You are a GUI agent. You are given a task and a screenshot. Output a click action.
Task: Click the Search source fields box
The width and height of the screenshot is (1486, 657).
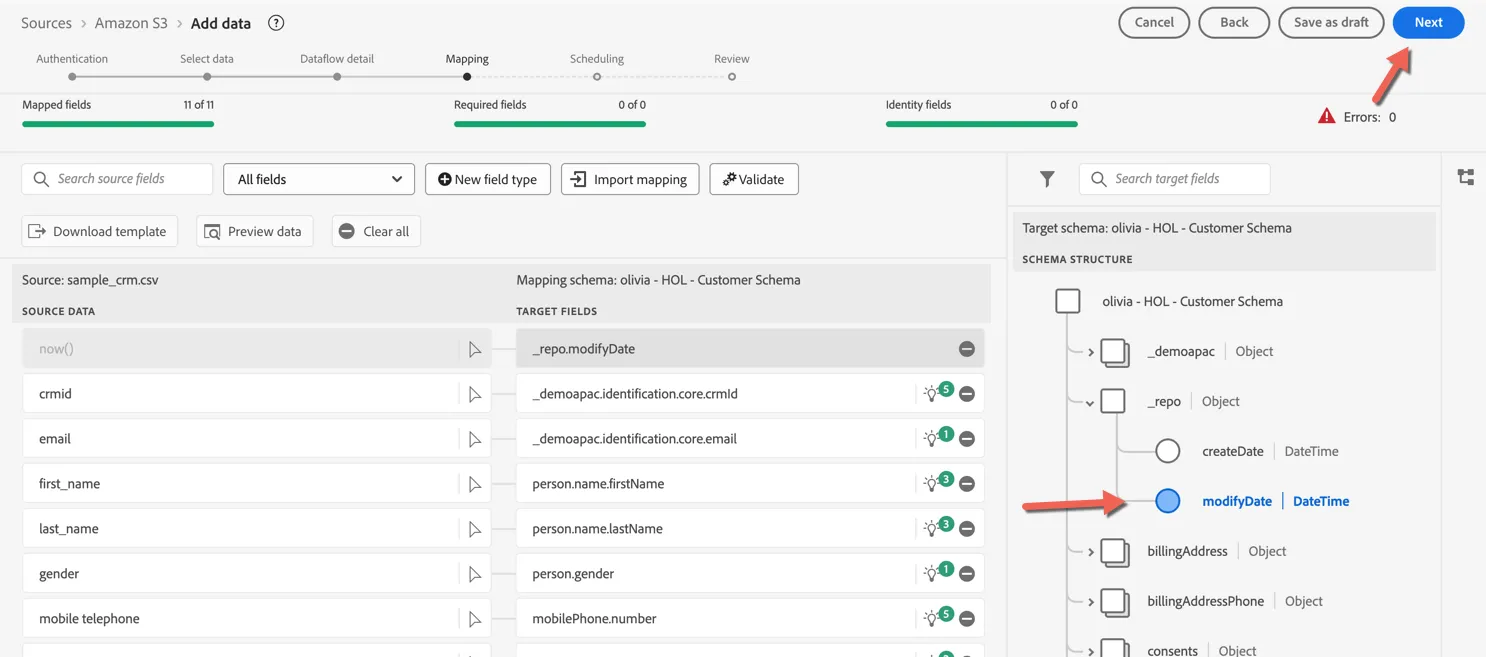[117, 179]
